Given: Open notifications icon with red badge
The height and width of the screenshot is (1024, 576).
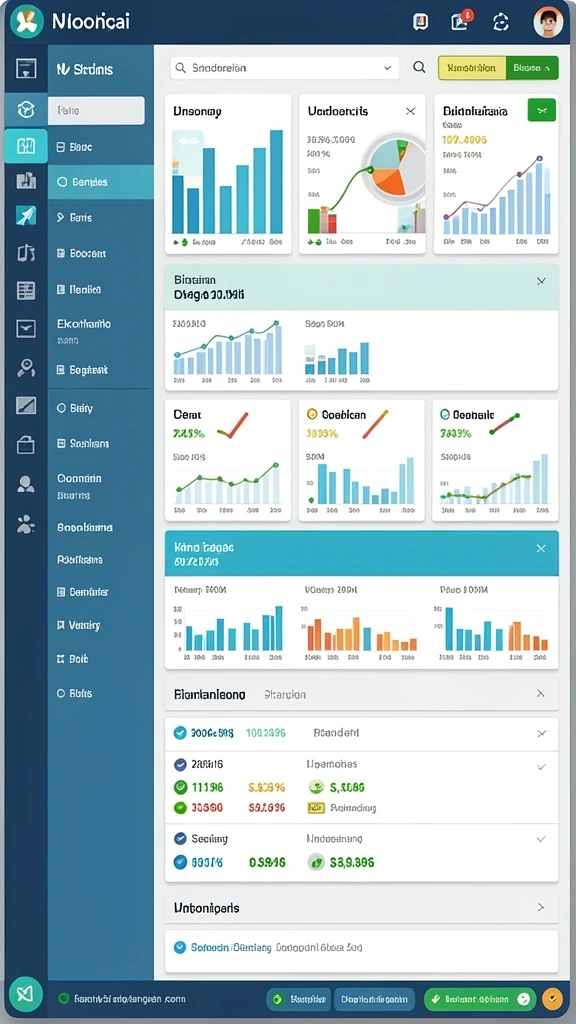Looking at the screenshot, I should click(460, 21).
